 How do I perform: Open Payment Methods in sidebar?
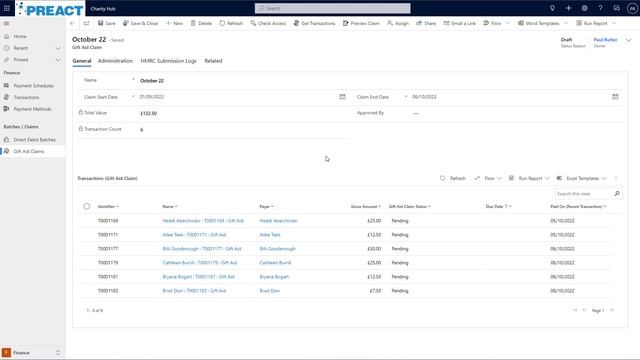coord(33,109)
